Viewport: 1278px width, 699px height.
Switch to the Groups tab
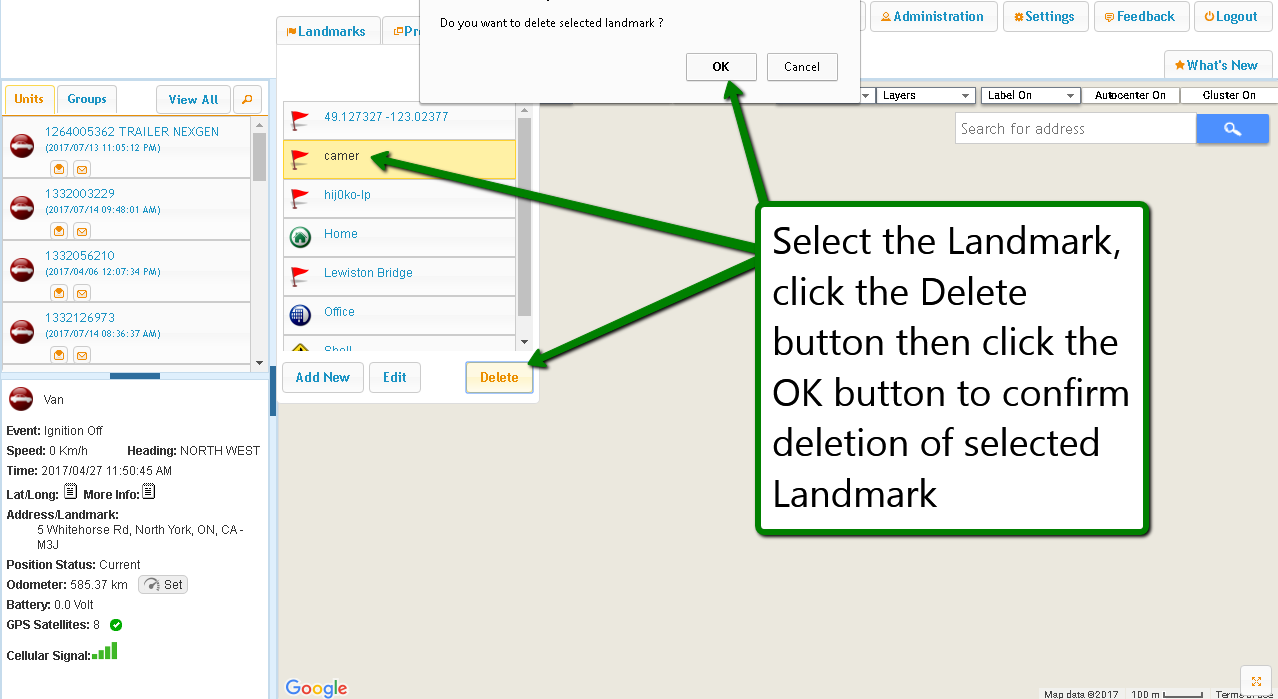click(87, 99)
